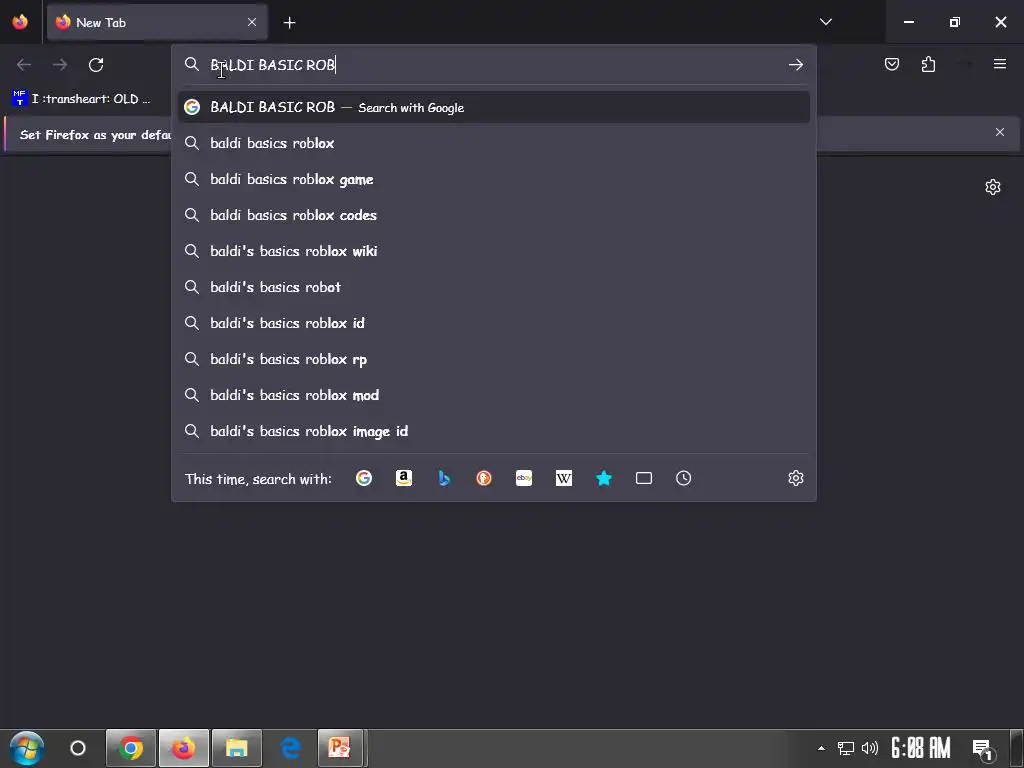Open PowerPoint from the taskbar
This screenshot has width=1024, height=768.
[340, 748]
